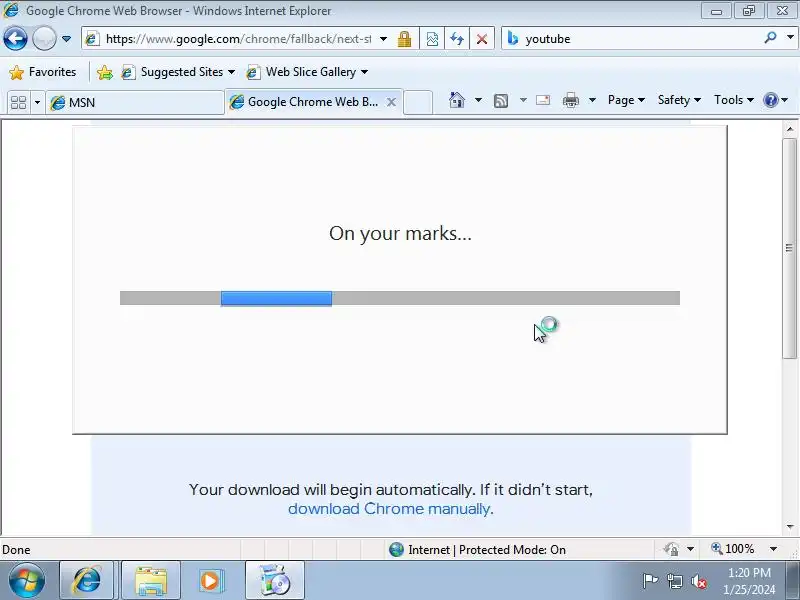Expand the Print options dropdown
The image size is (800, 600).
tap(592, 100)
